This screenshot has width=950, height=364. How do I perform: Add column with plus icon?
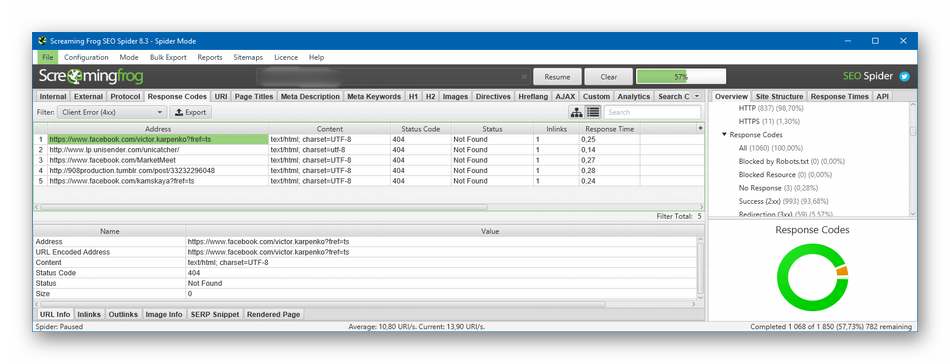coord(700,128)
